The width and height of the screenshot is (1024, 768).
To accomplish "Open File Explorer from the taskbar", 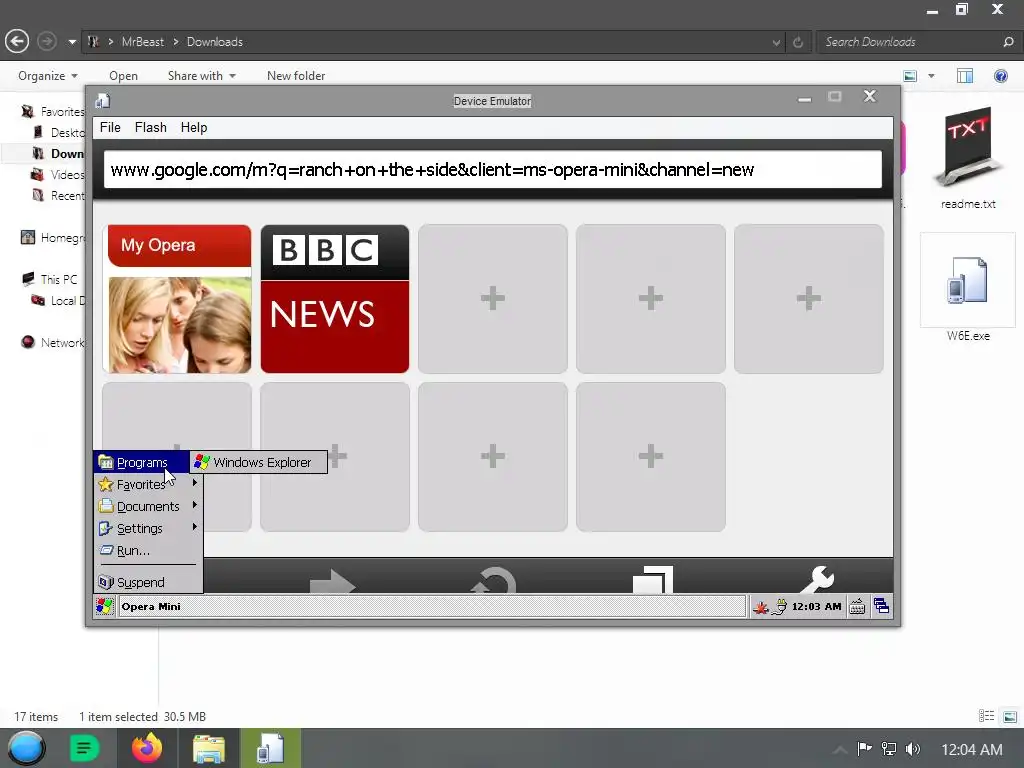I will tap(208, 749).
